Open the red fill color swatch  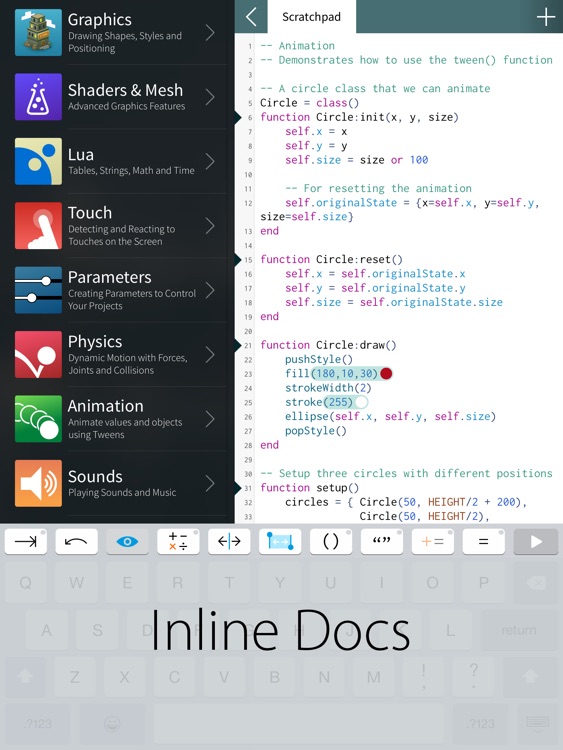386,374
